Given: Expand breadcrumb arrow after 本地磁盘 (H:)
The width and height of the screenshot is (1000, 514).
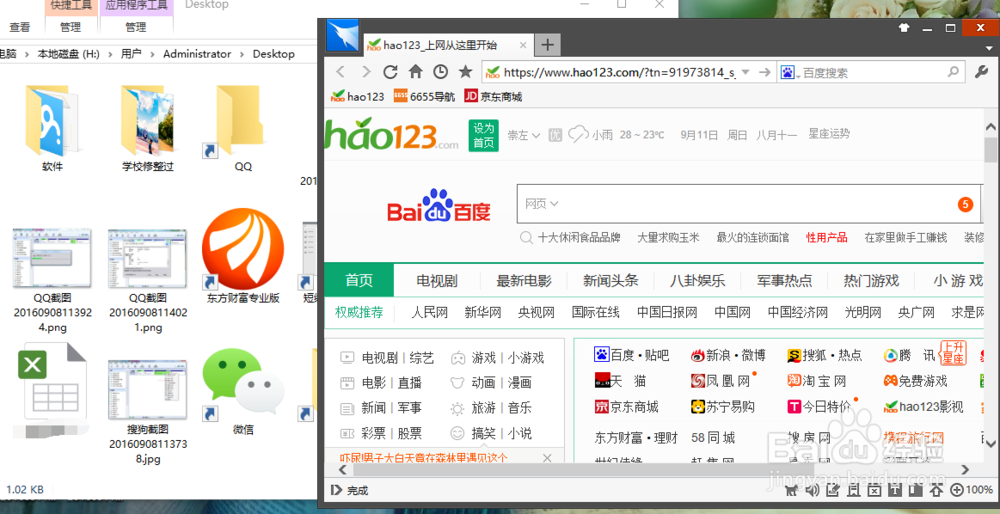Looking at the screenshot, I should click(110, 54).
